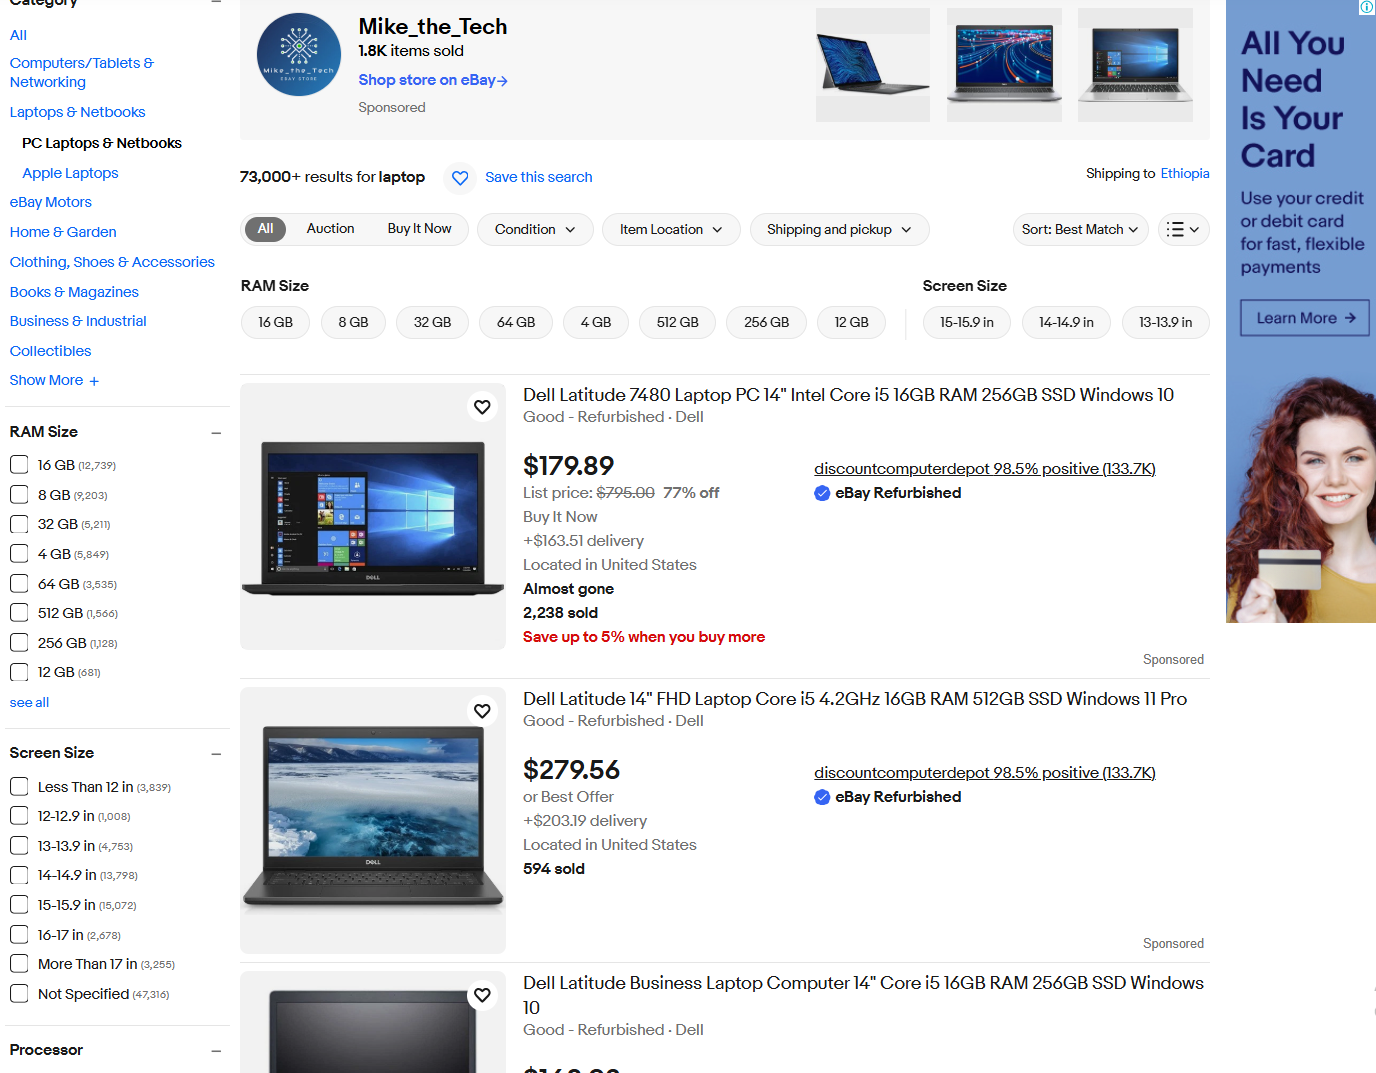Click eBay Refurbished checkmark badge for $279.56 listing

click(822, 797)
